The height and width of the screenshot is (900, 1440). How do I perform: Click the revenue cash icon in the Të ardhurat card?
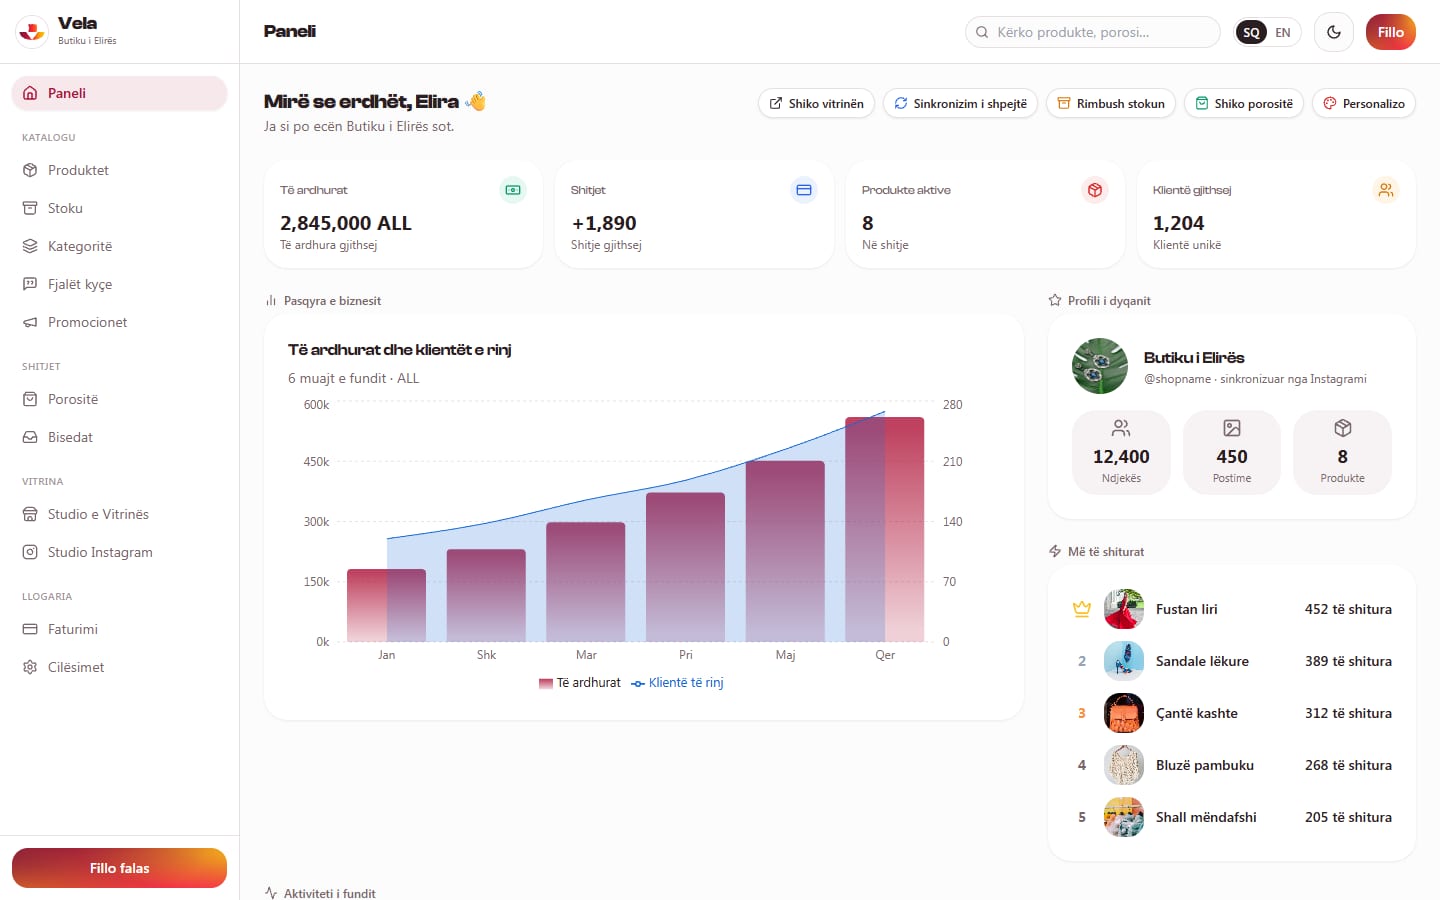pos(513,190)
